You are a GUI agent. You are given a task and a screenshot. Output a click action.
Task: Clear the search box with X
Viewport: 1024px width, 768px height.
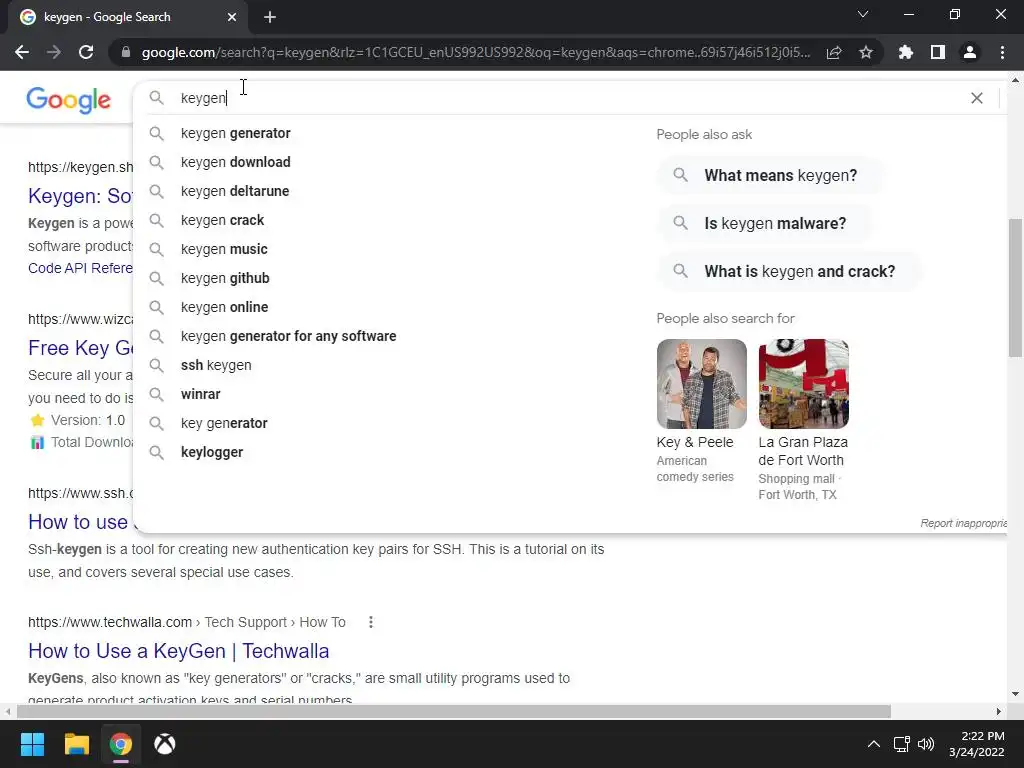(977, 98)
